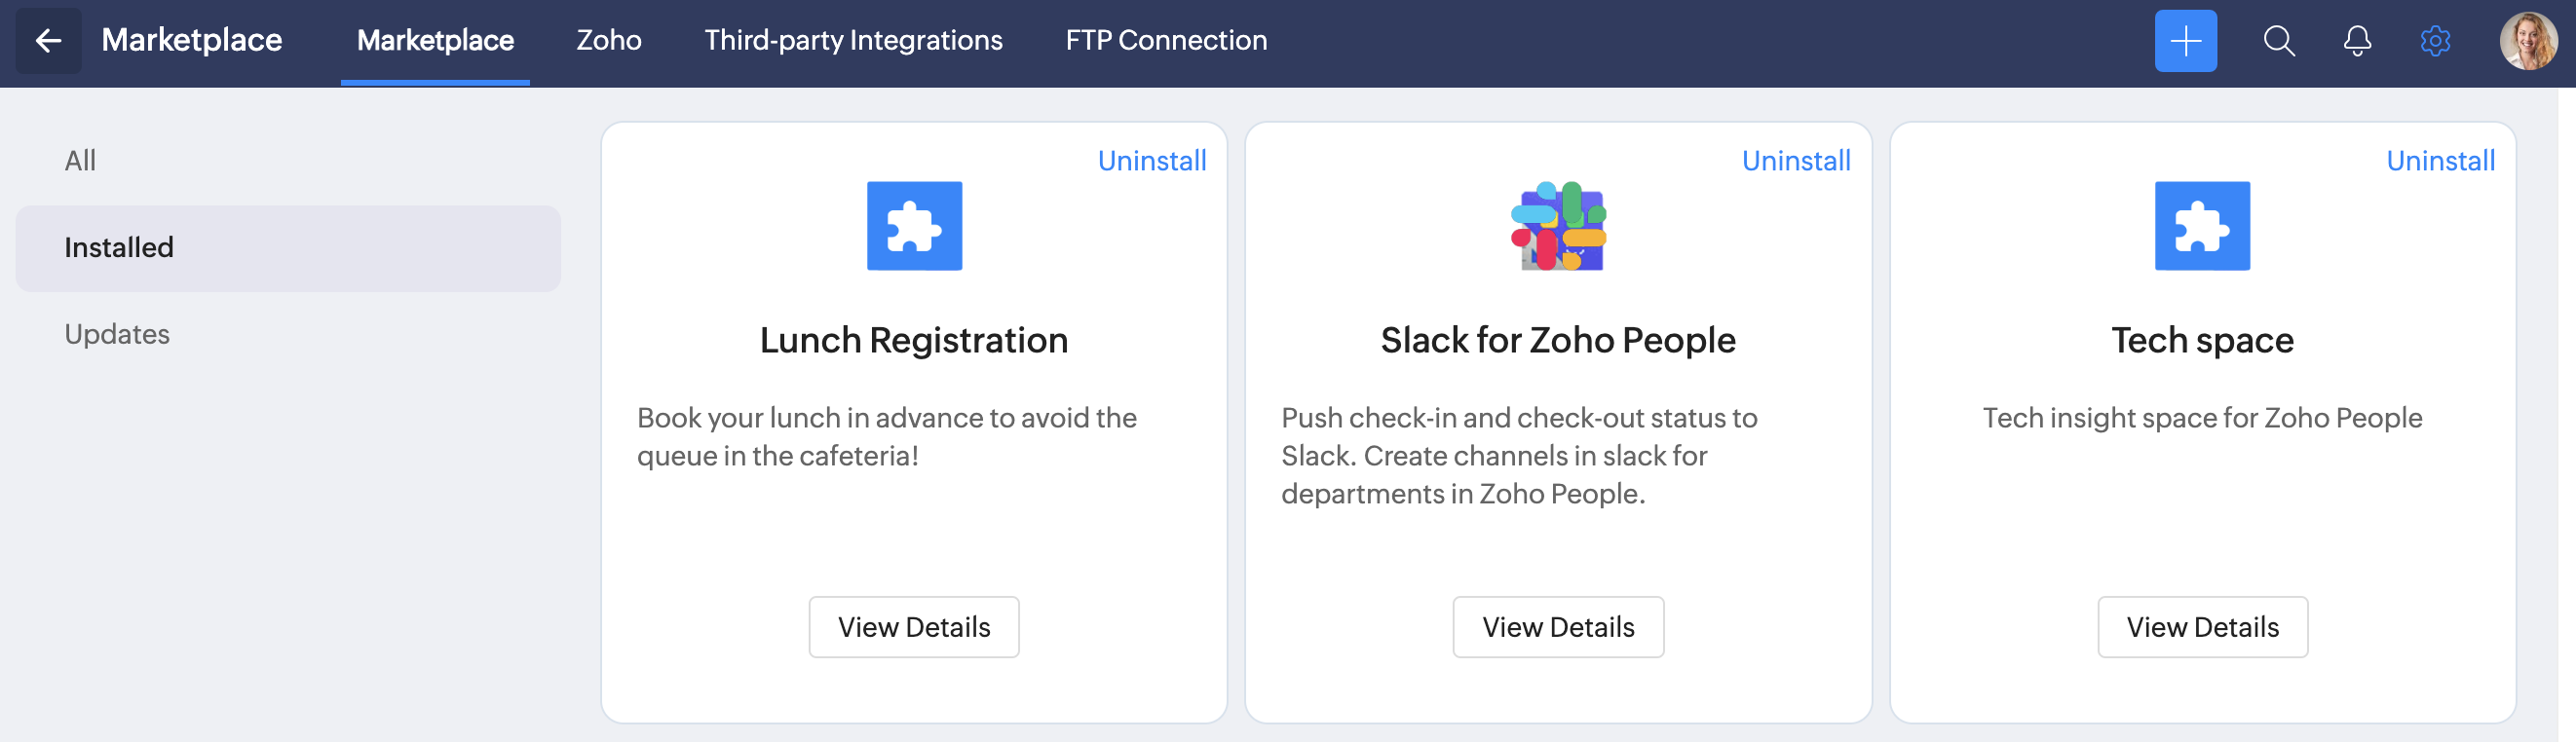This screenshot has width=2576, height=742.
Task: View Details for Lunch Registration
Action: [914, 627]
